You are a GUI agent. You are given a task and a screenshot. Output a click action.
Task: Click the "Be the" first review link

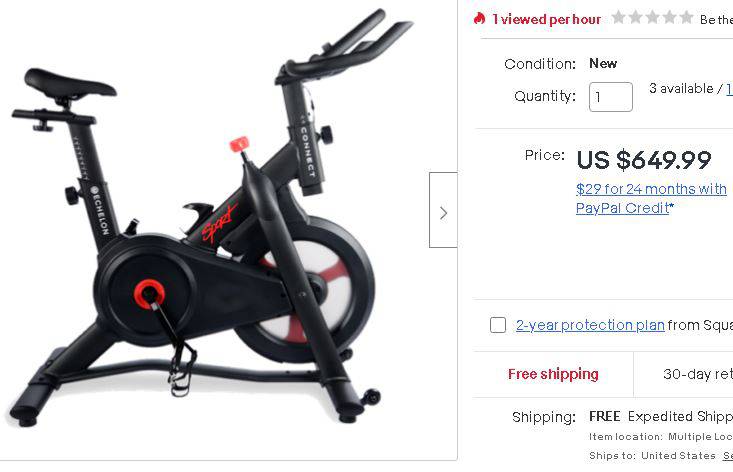716,20
